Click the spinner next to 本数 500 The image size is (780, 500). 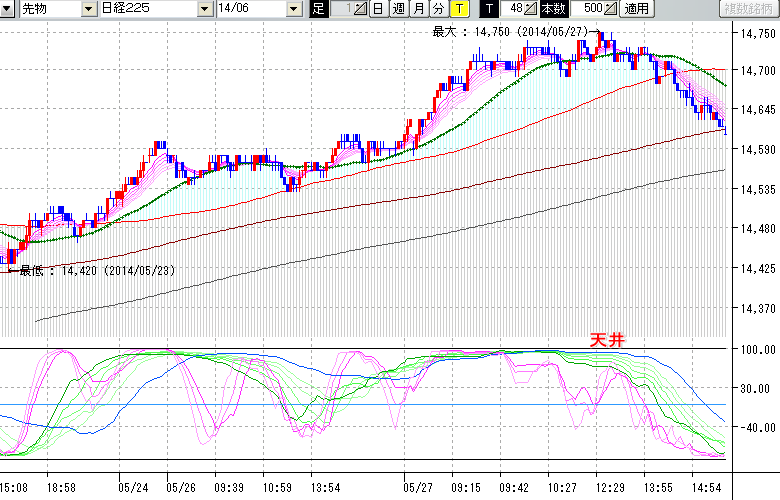612,9
